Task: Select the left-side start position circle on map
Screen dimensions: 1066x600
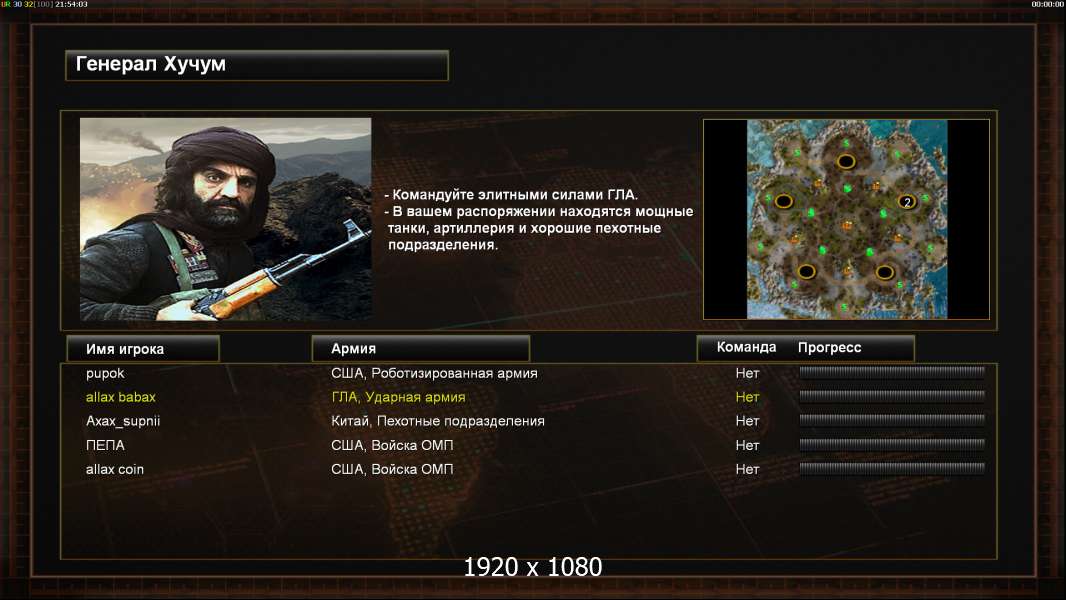Action: click(x=784, y=201)
